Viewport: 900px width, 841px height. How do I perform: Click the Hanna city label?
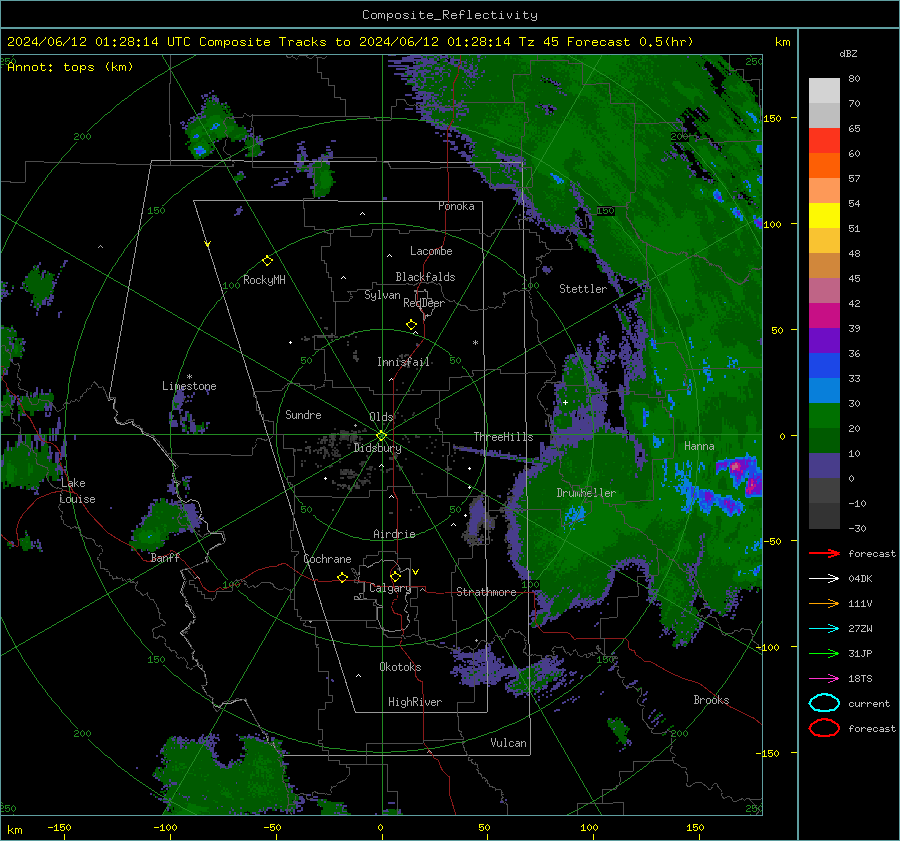699,446
